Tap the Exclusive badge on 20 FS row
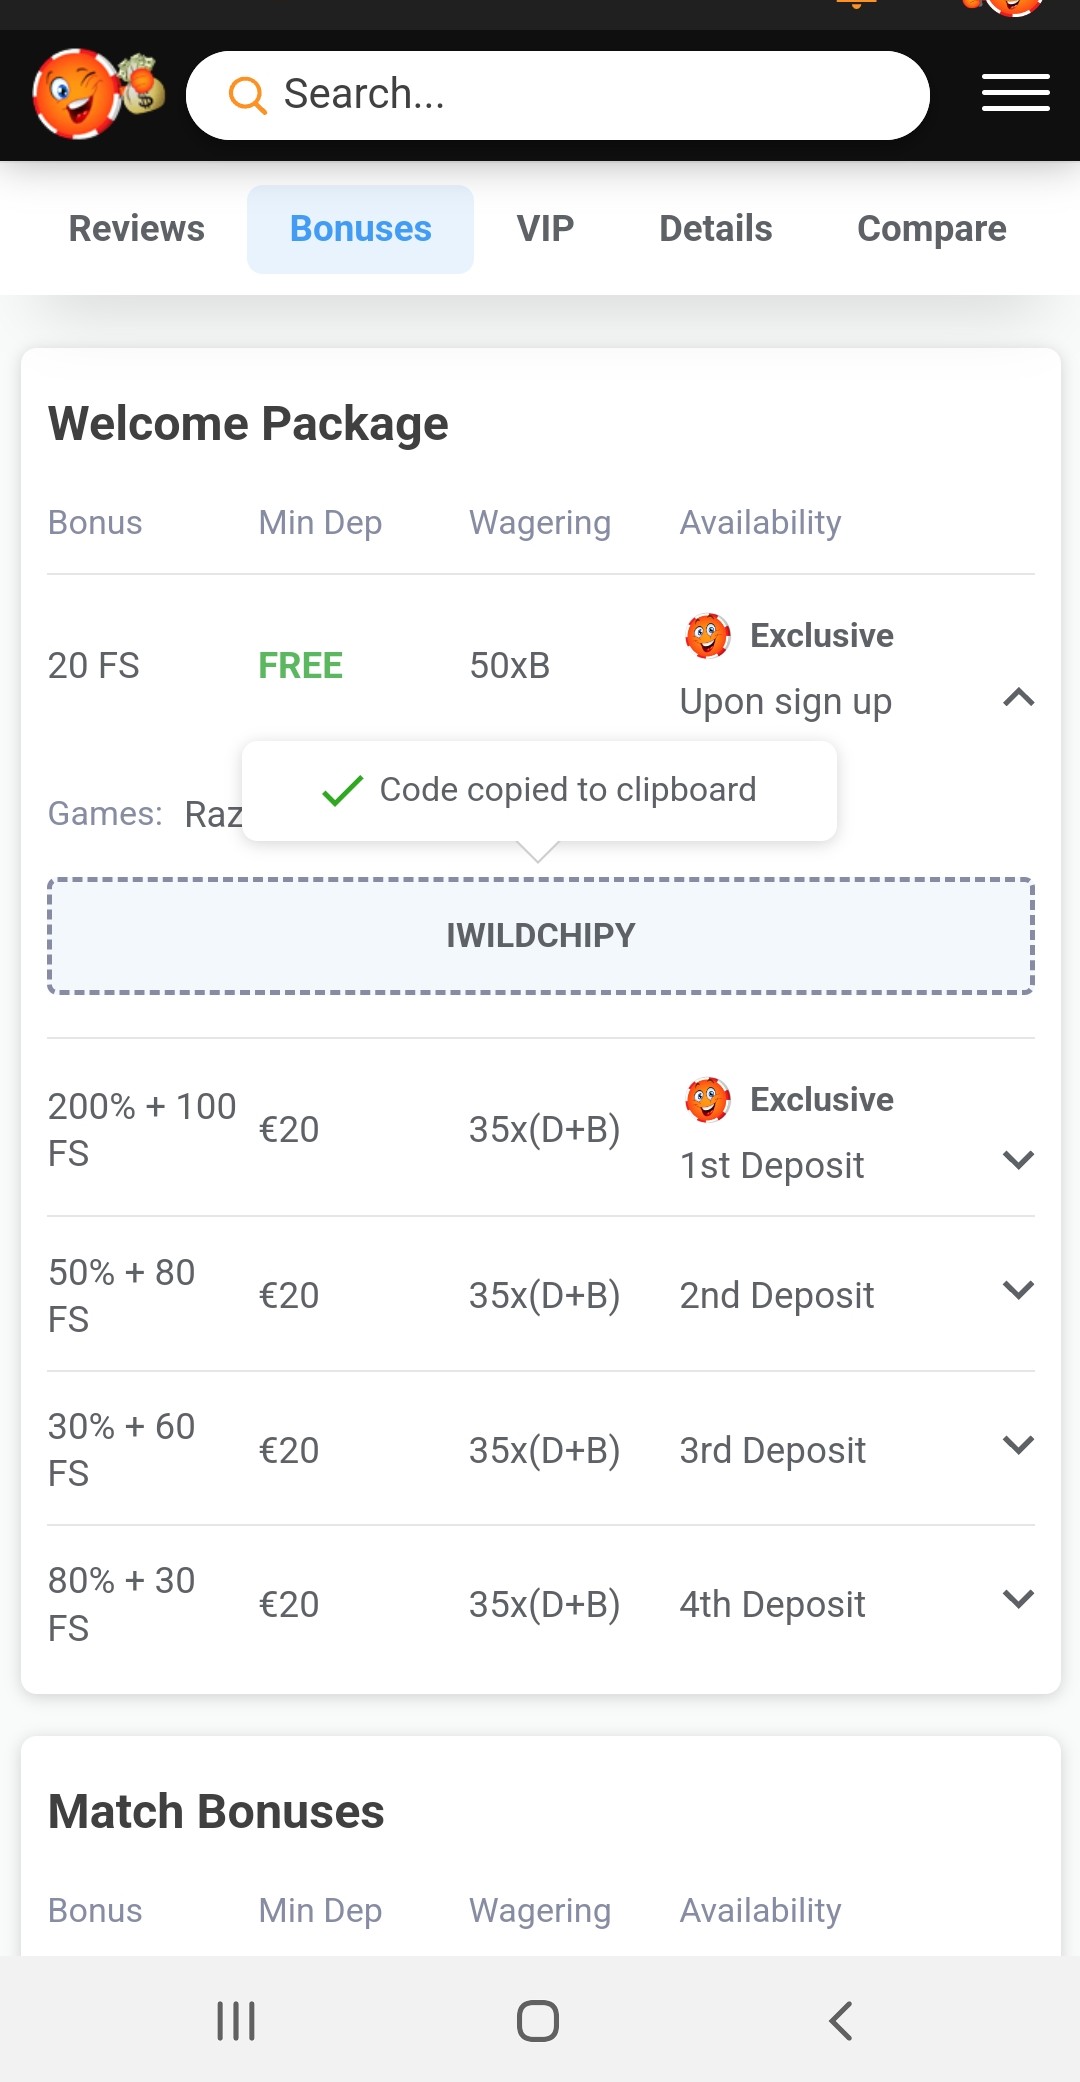The height and width of the screenshot is (2082, 1080). 790,636
